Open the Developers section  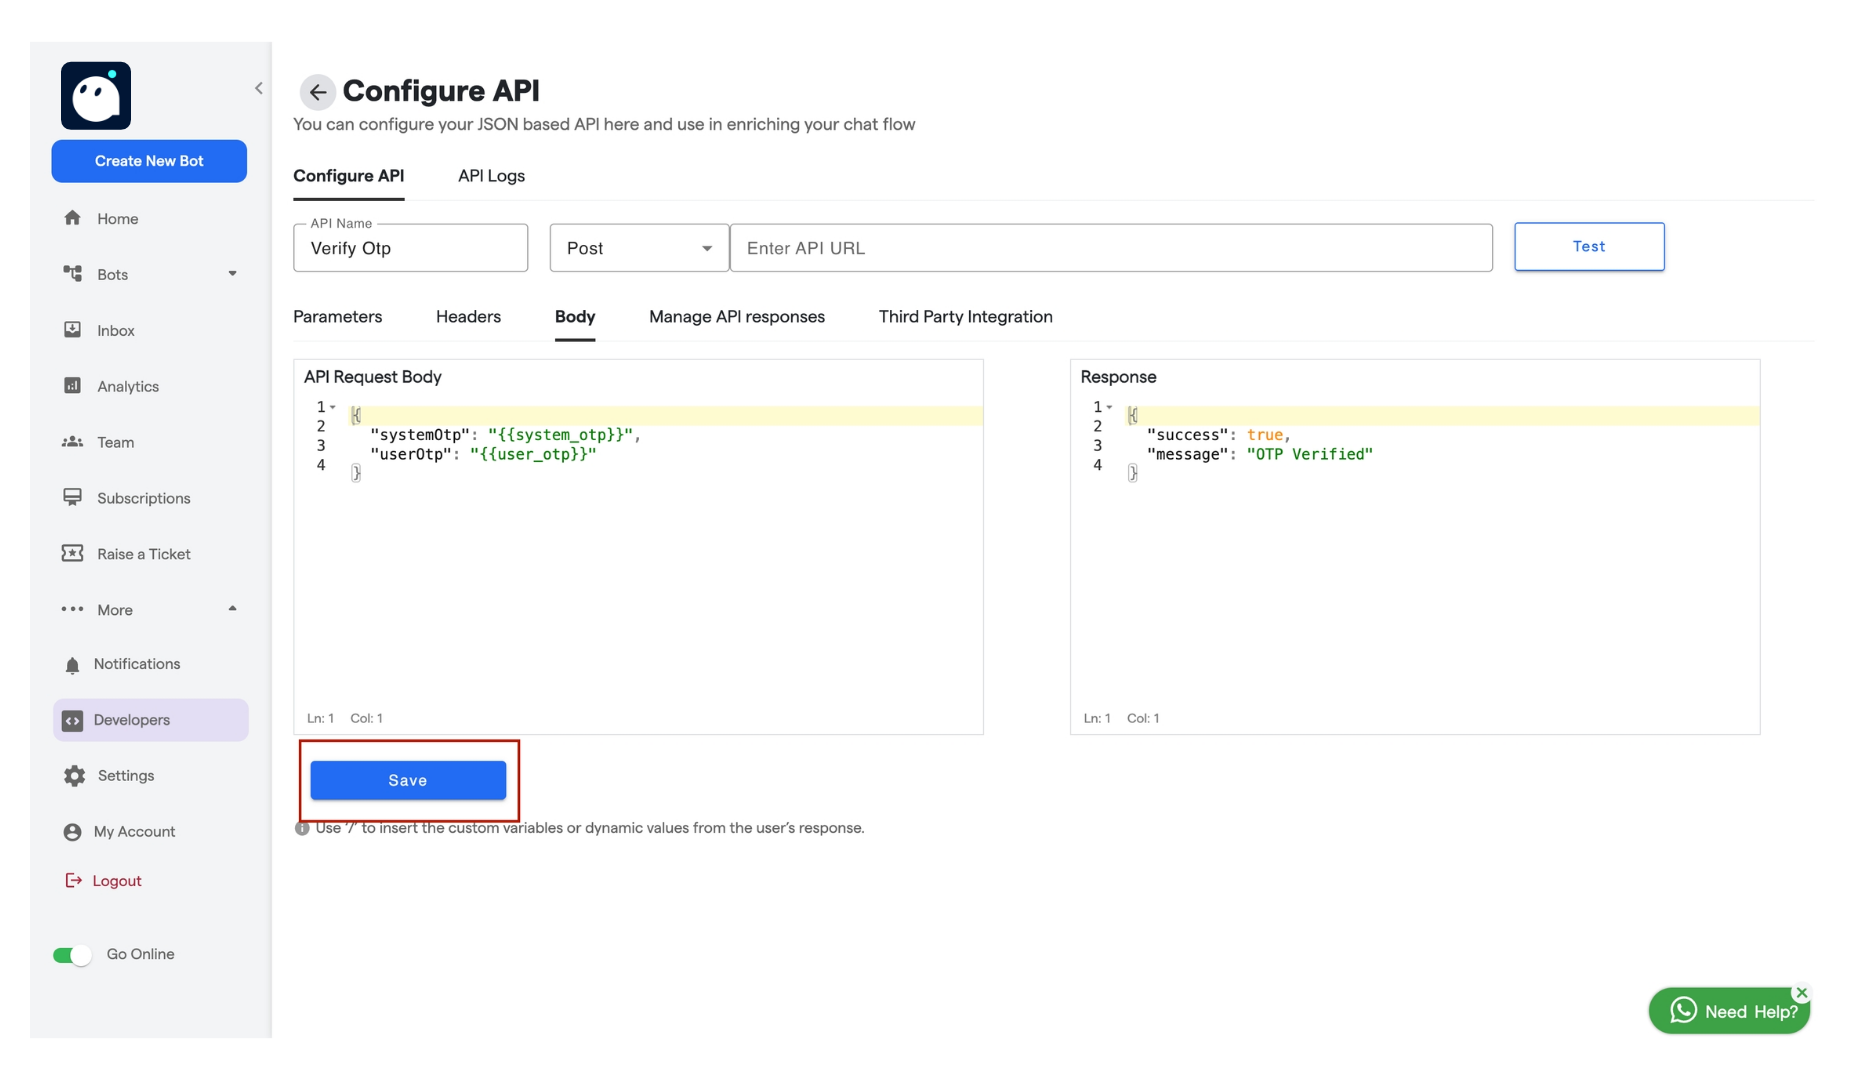(130, 719)
